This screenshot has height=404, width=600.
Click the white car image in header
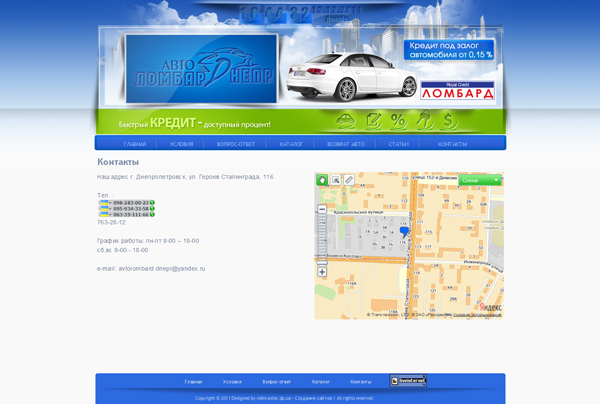coord(352,77)
